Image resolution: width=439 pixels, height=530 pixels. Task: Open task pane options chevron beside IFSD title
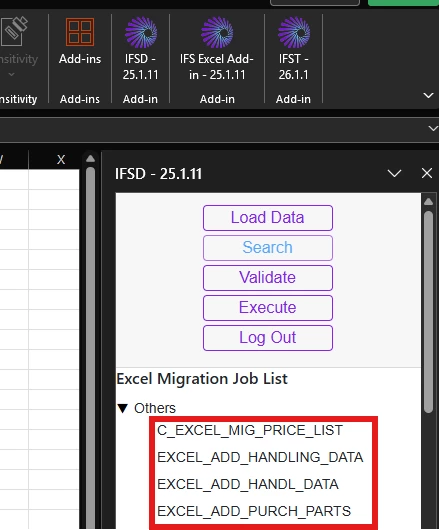tap(394, 173)
